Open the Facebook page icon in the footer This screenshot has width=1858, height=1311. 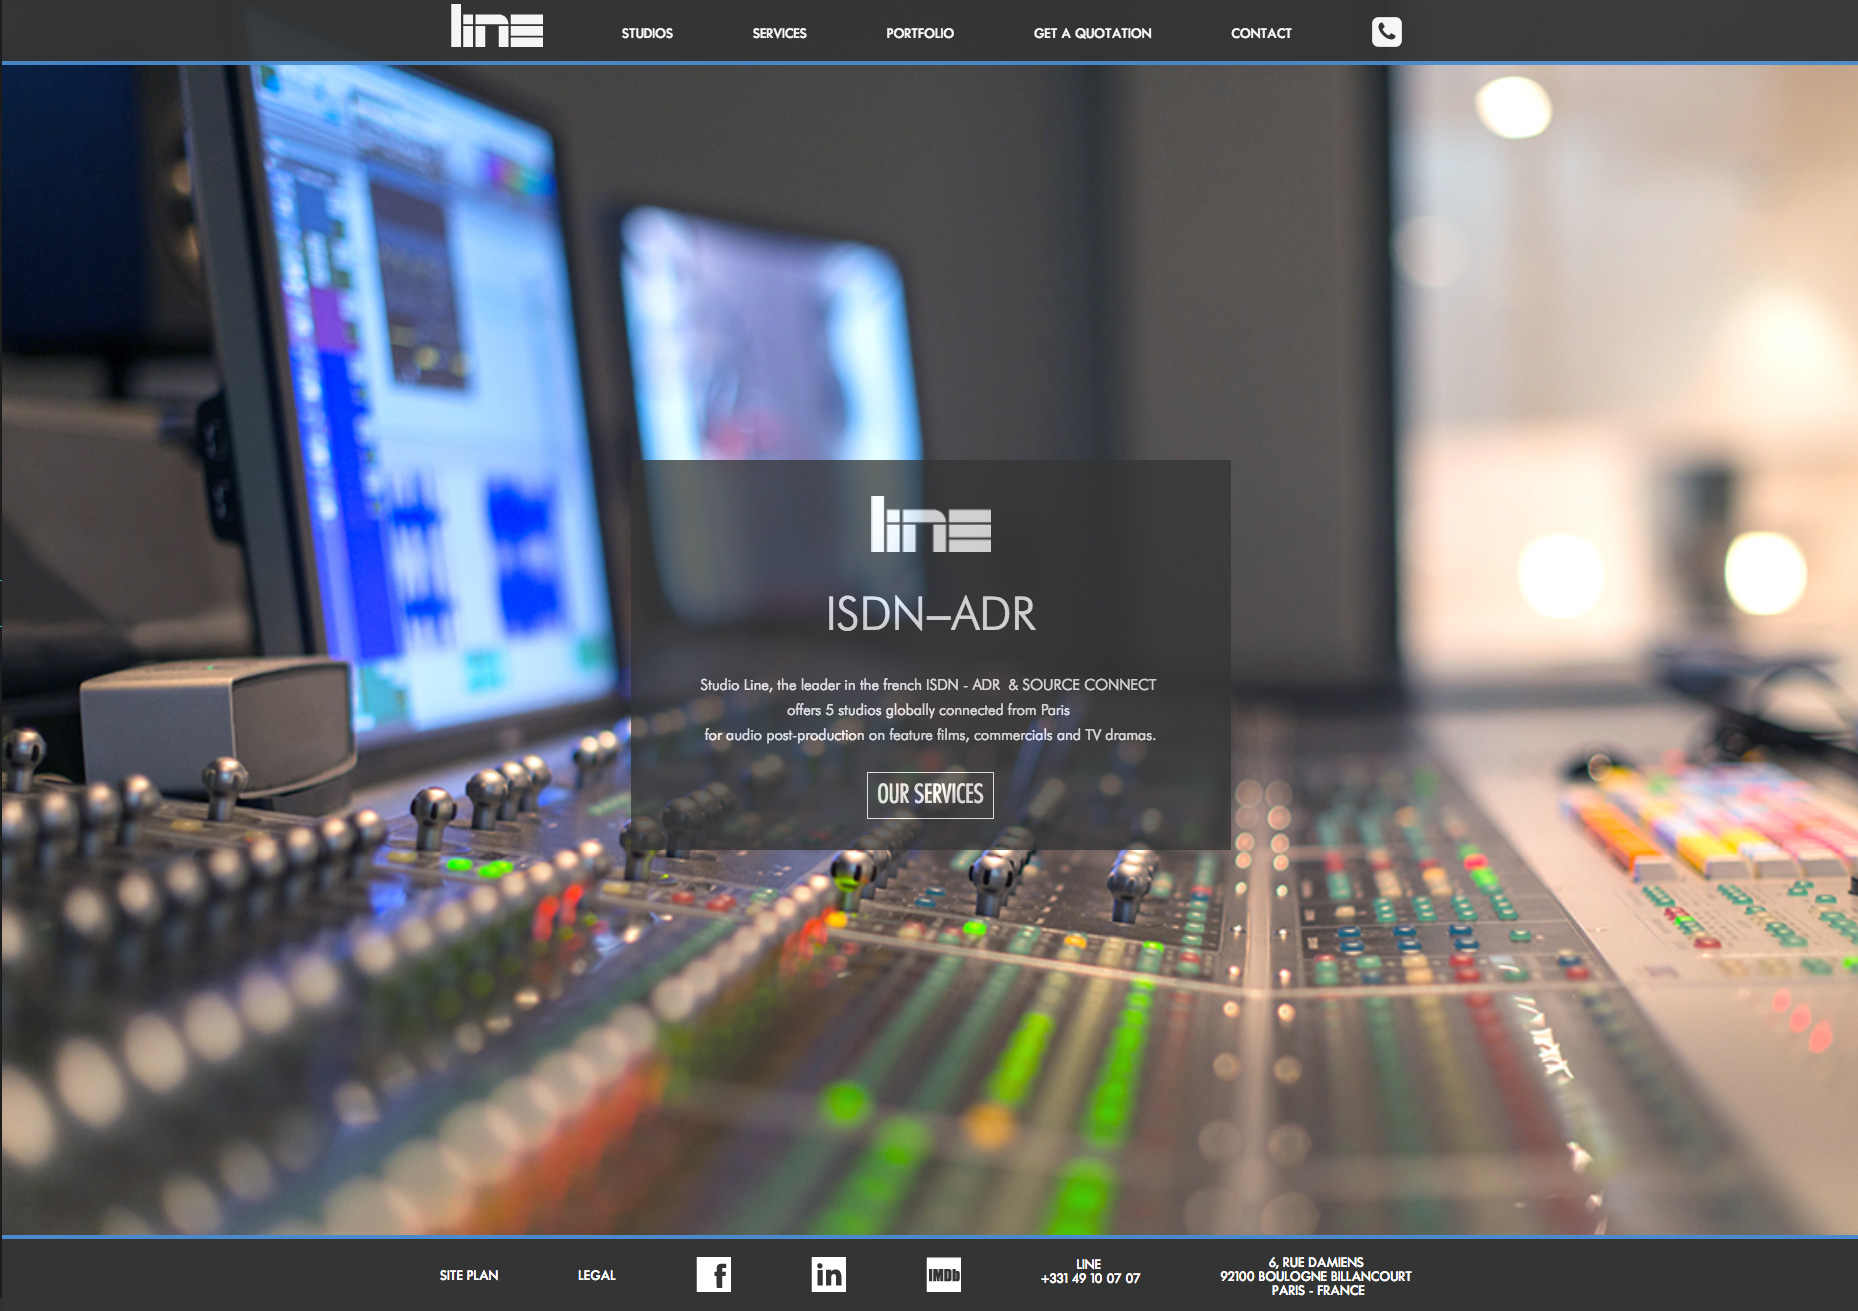tap(714, 1274)
